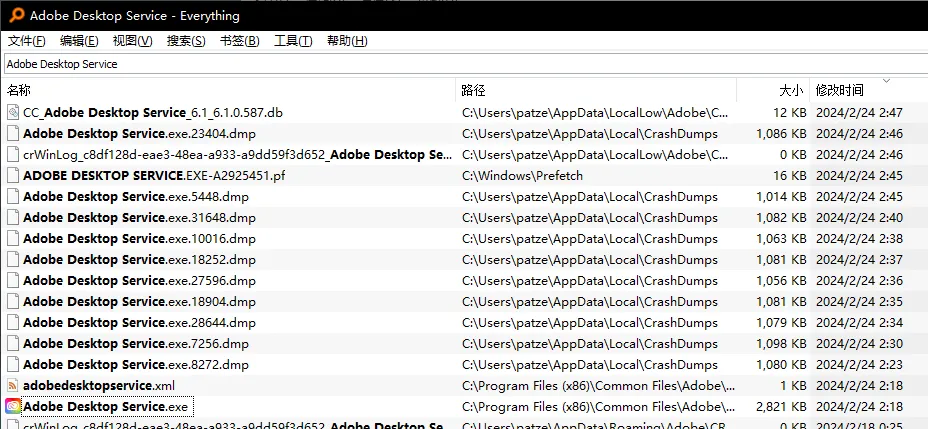This screenshot has height=429, width=928.
Task: Click file icon of Adobe Desktop Service.exe.18904.dmp
Action: [x=13, y=302]
